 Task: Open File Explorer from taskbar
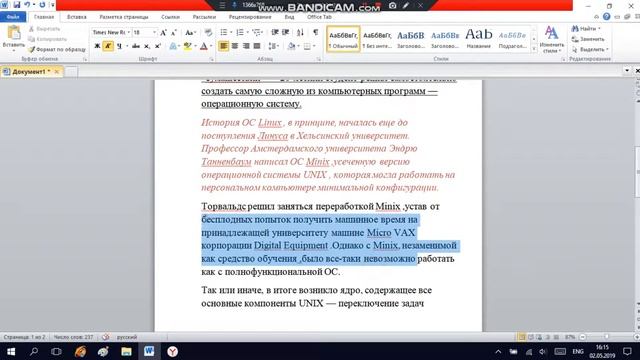coord(126,351)
